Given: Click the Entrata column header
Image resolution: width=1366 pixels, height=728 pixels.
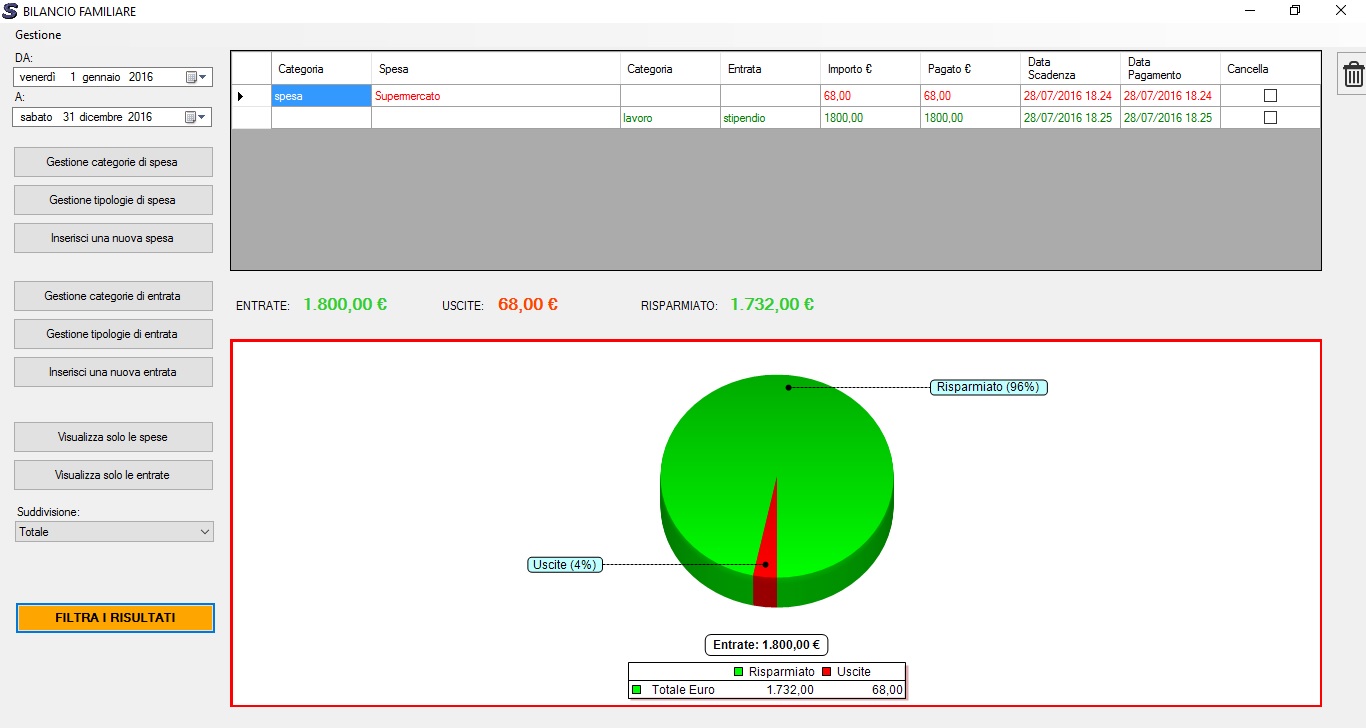Looking at the screenshot, I should pos(770,69).
